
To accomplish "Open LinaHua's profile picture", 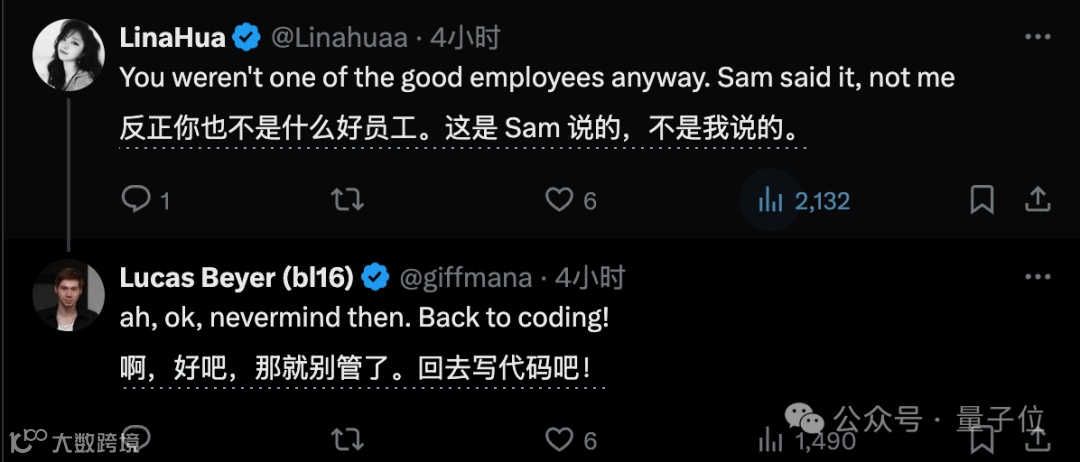I will [68, 55].
